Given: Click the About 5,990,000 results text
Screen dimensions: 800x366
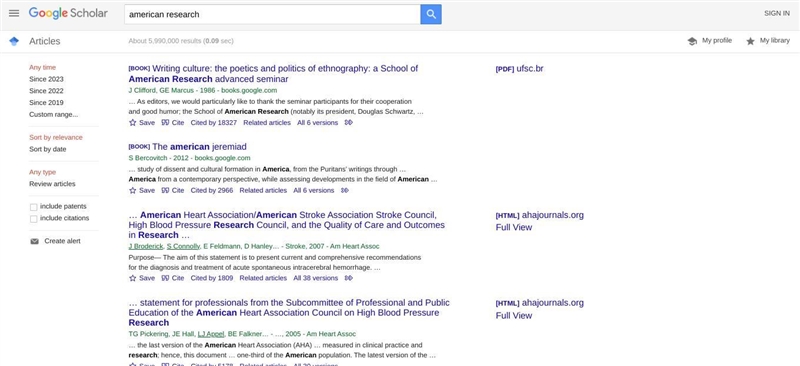Looking at the screenshot, I should (181, 41).
